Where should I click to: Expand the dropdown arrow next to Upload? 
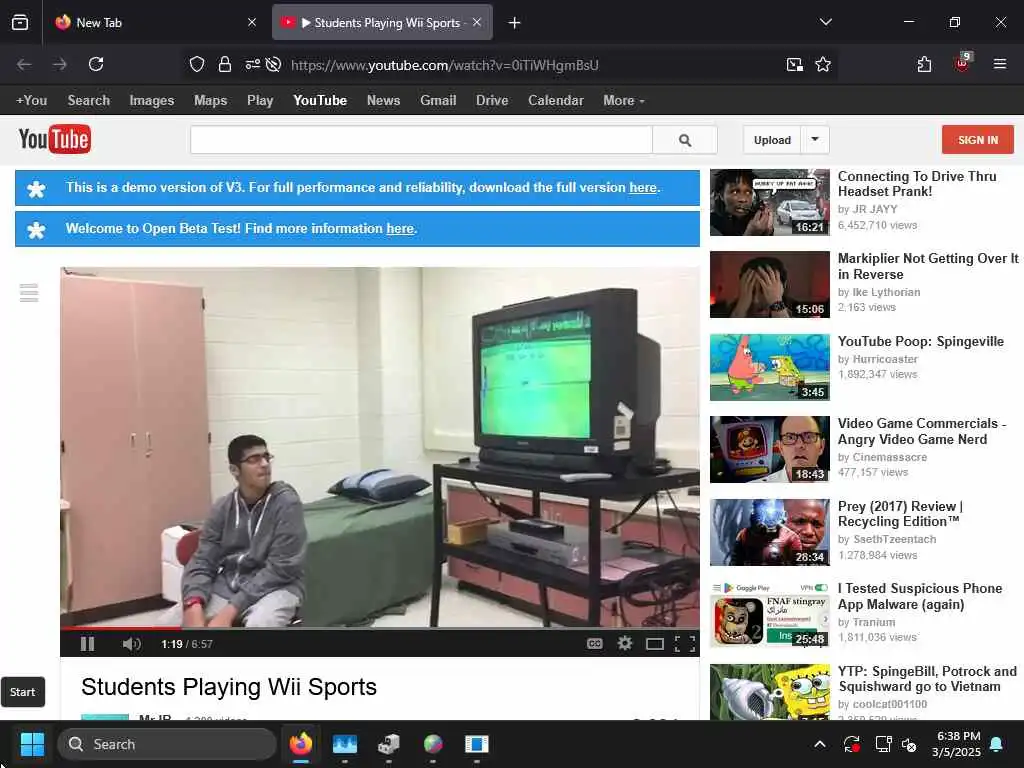pyautogui.click(x=815, y=140)
